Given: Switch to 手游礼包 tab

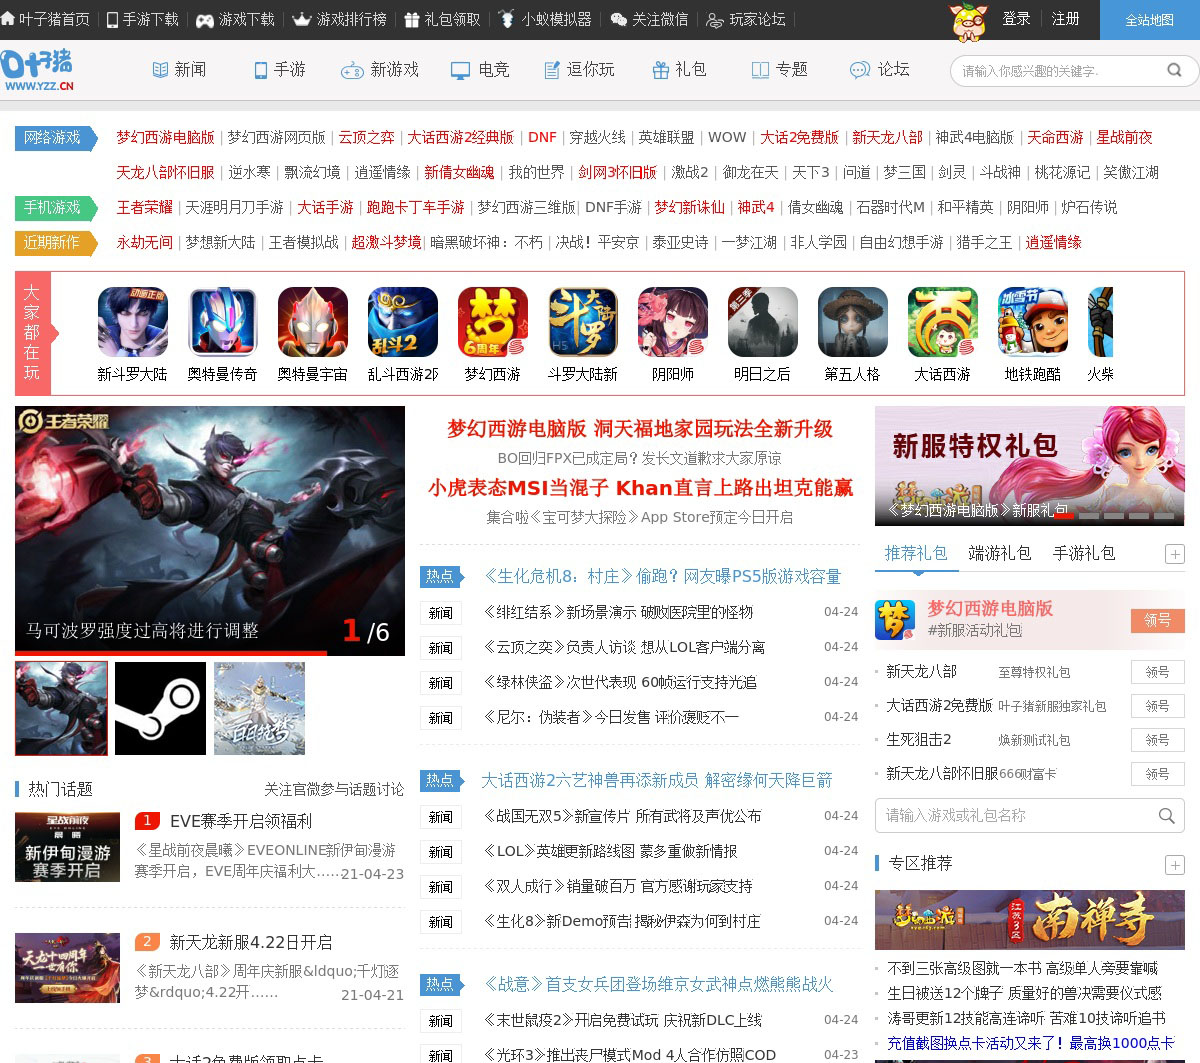Looking at the screenshot, I should coord(1083,553).
